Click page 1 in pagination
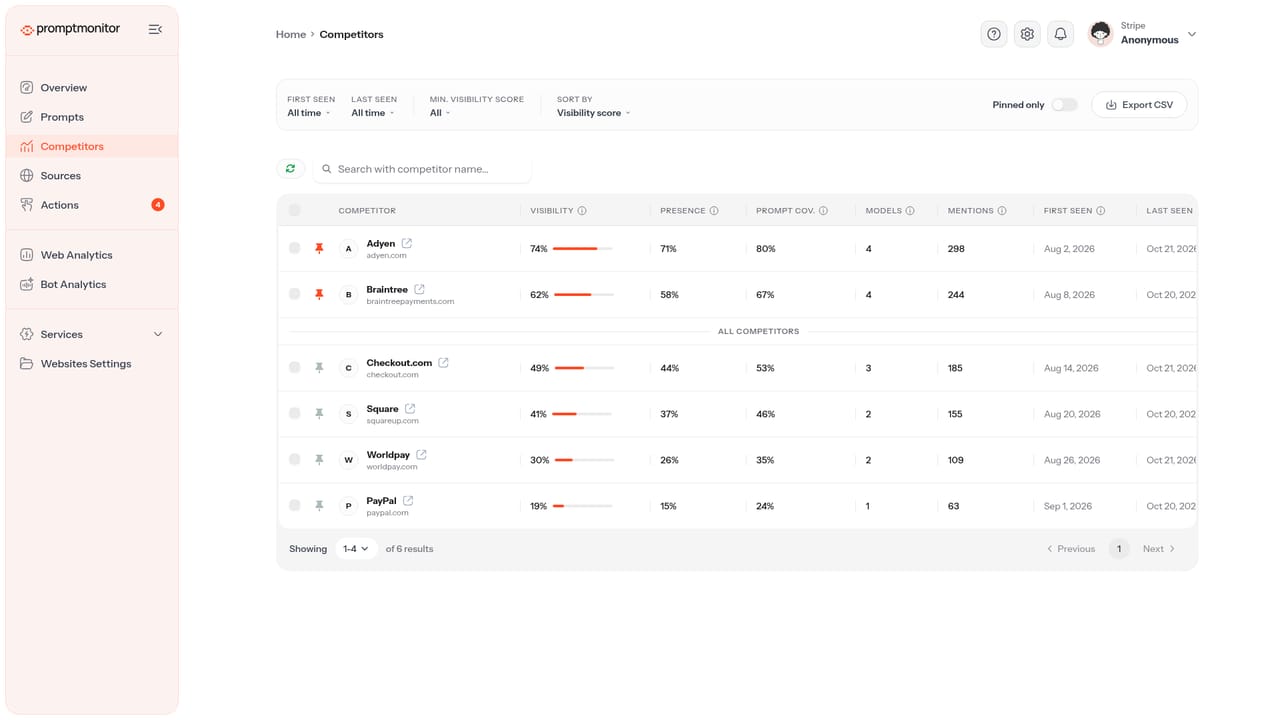The width and height of the screenshot is (1280, 720). click(1119, 549)
